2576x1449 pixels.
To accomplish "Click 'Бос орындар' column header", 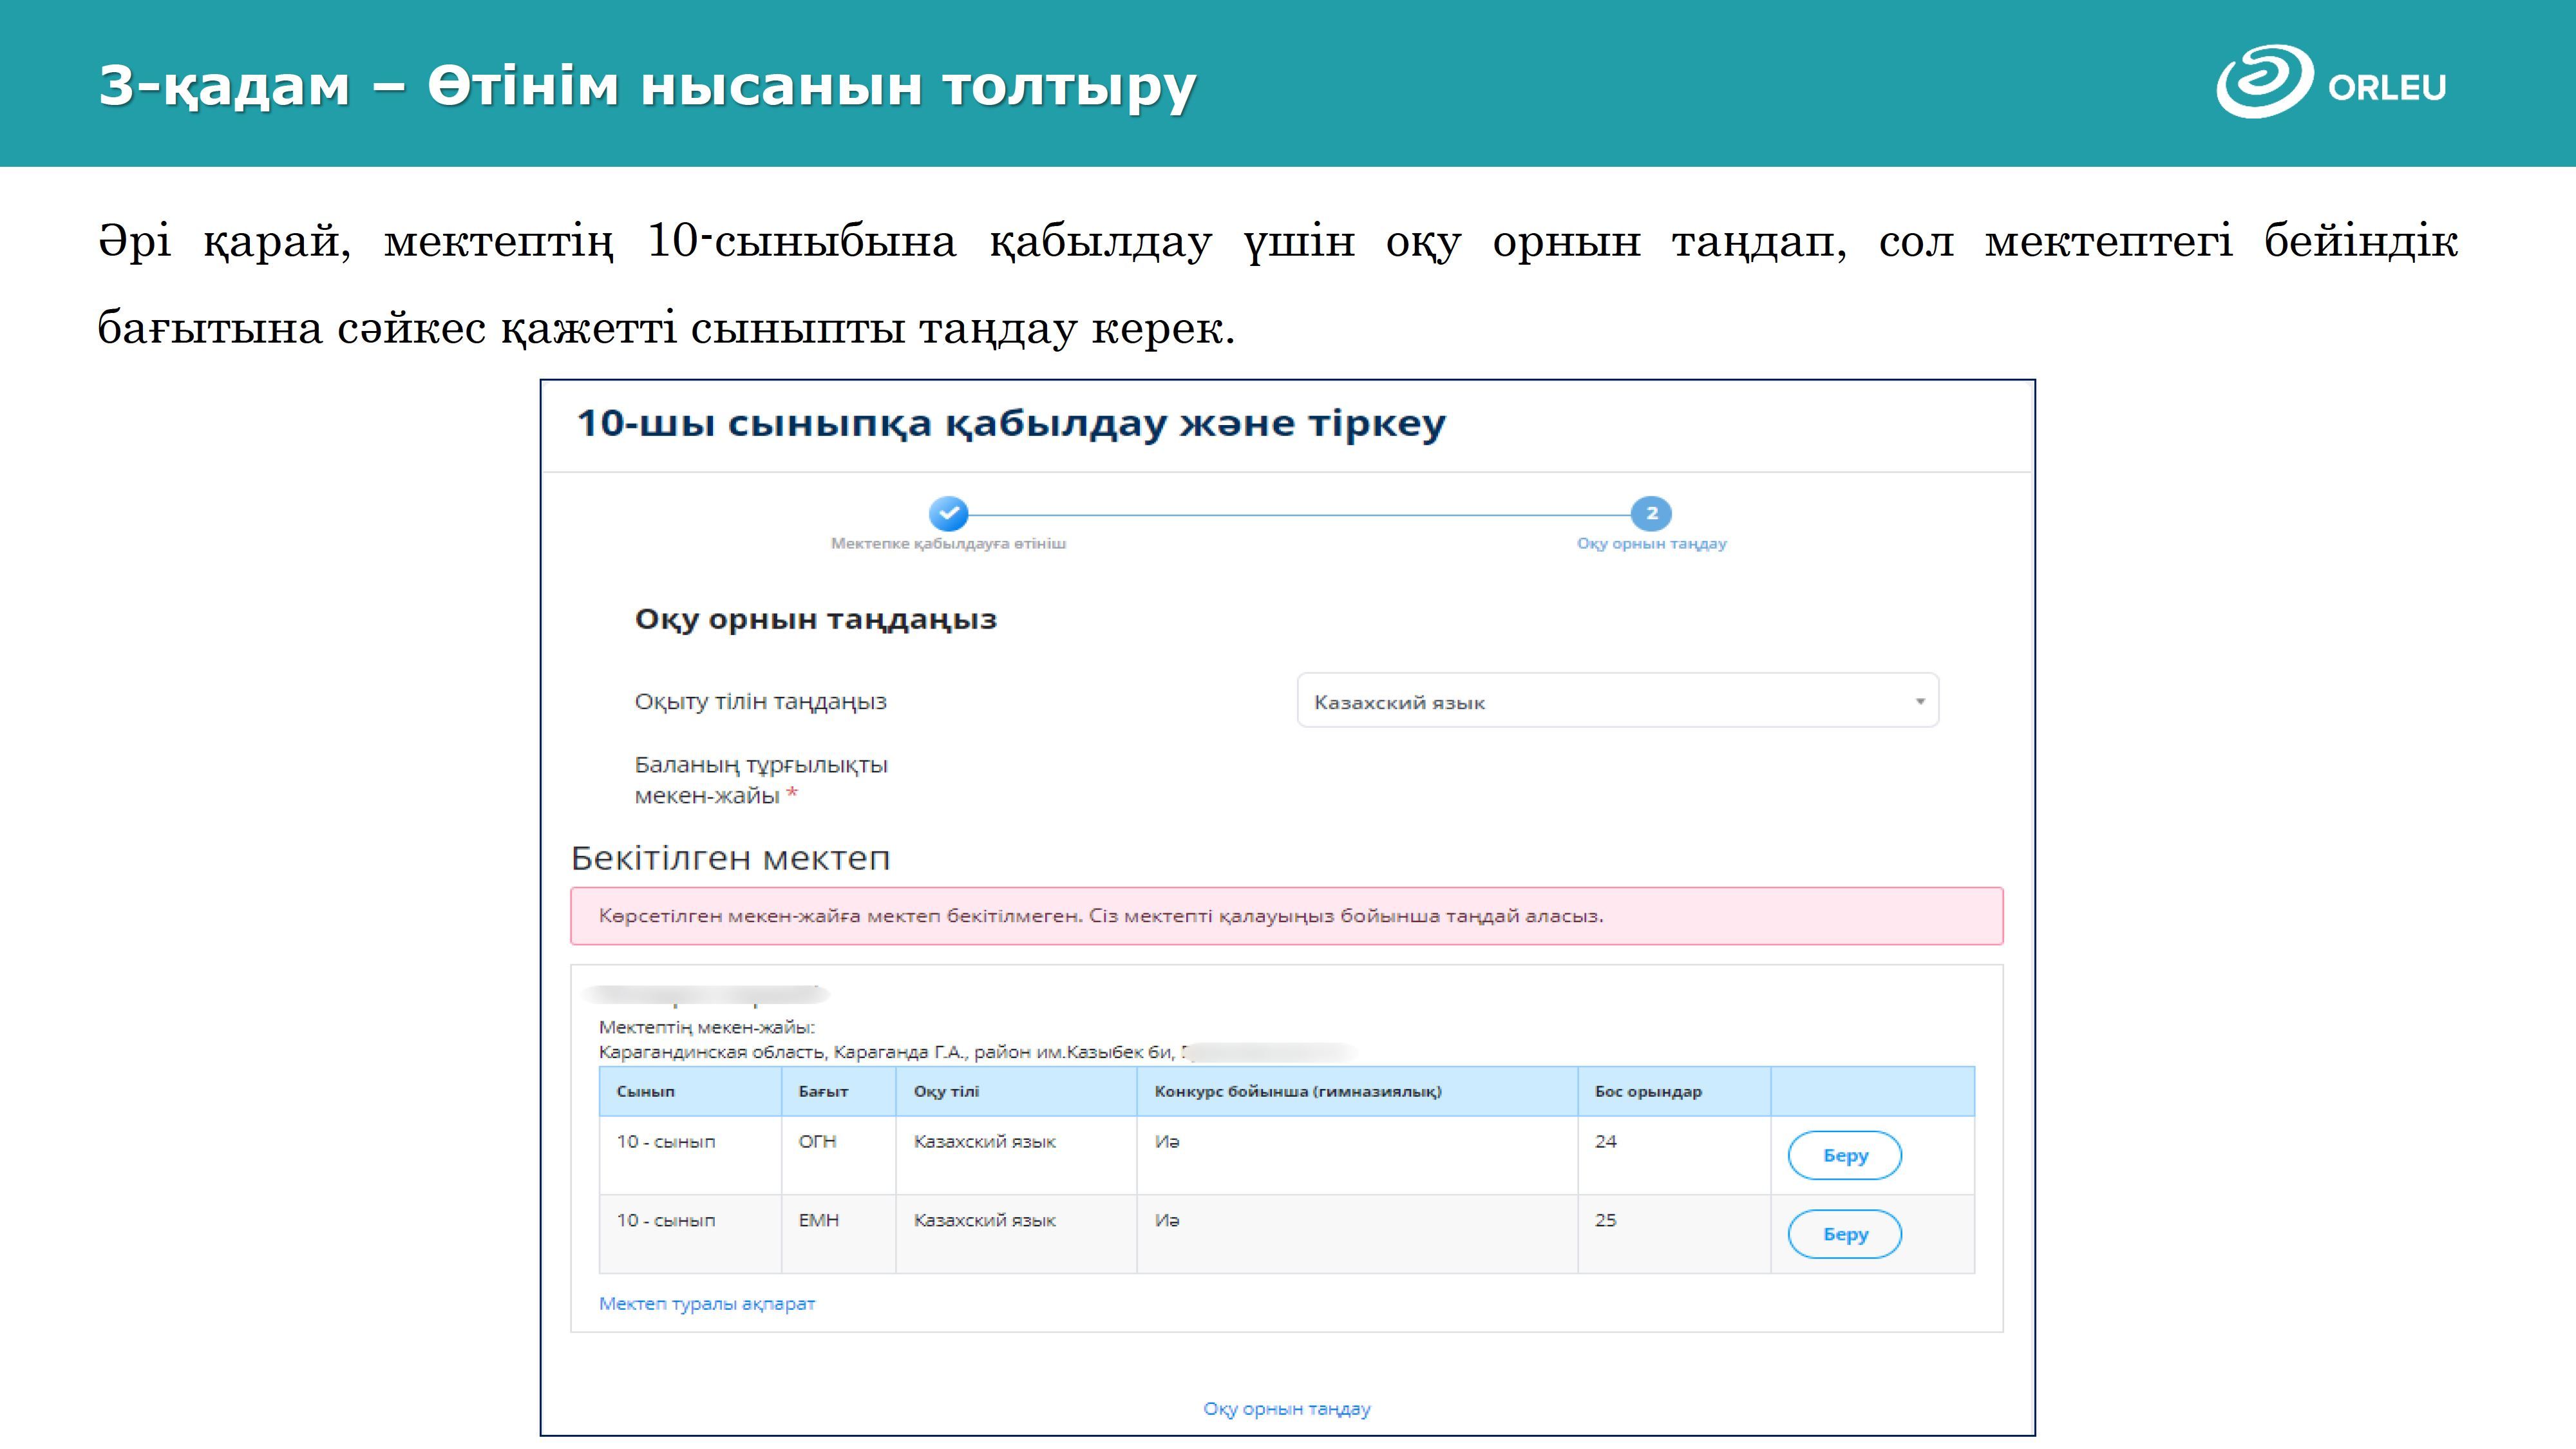I will point(1647,1091).
